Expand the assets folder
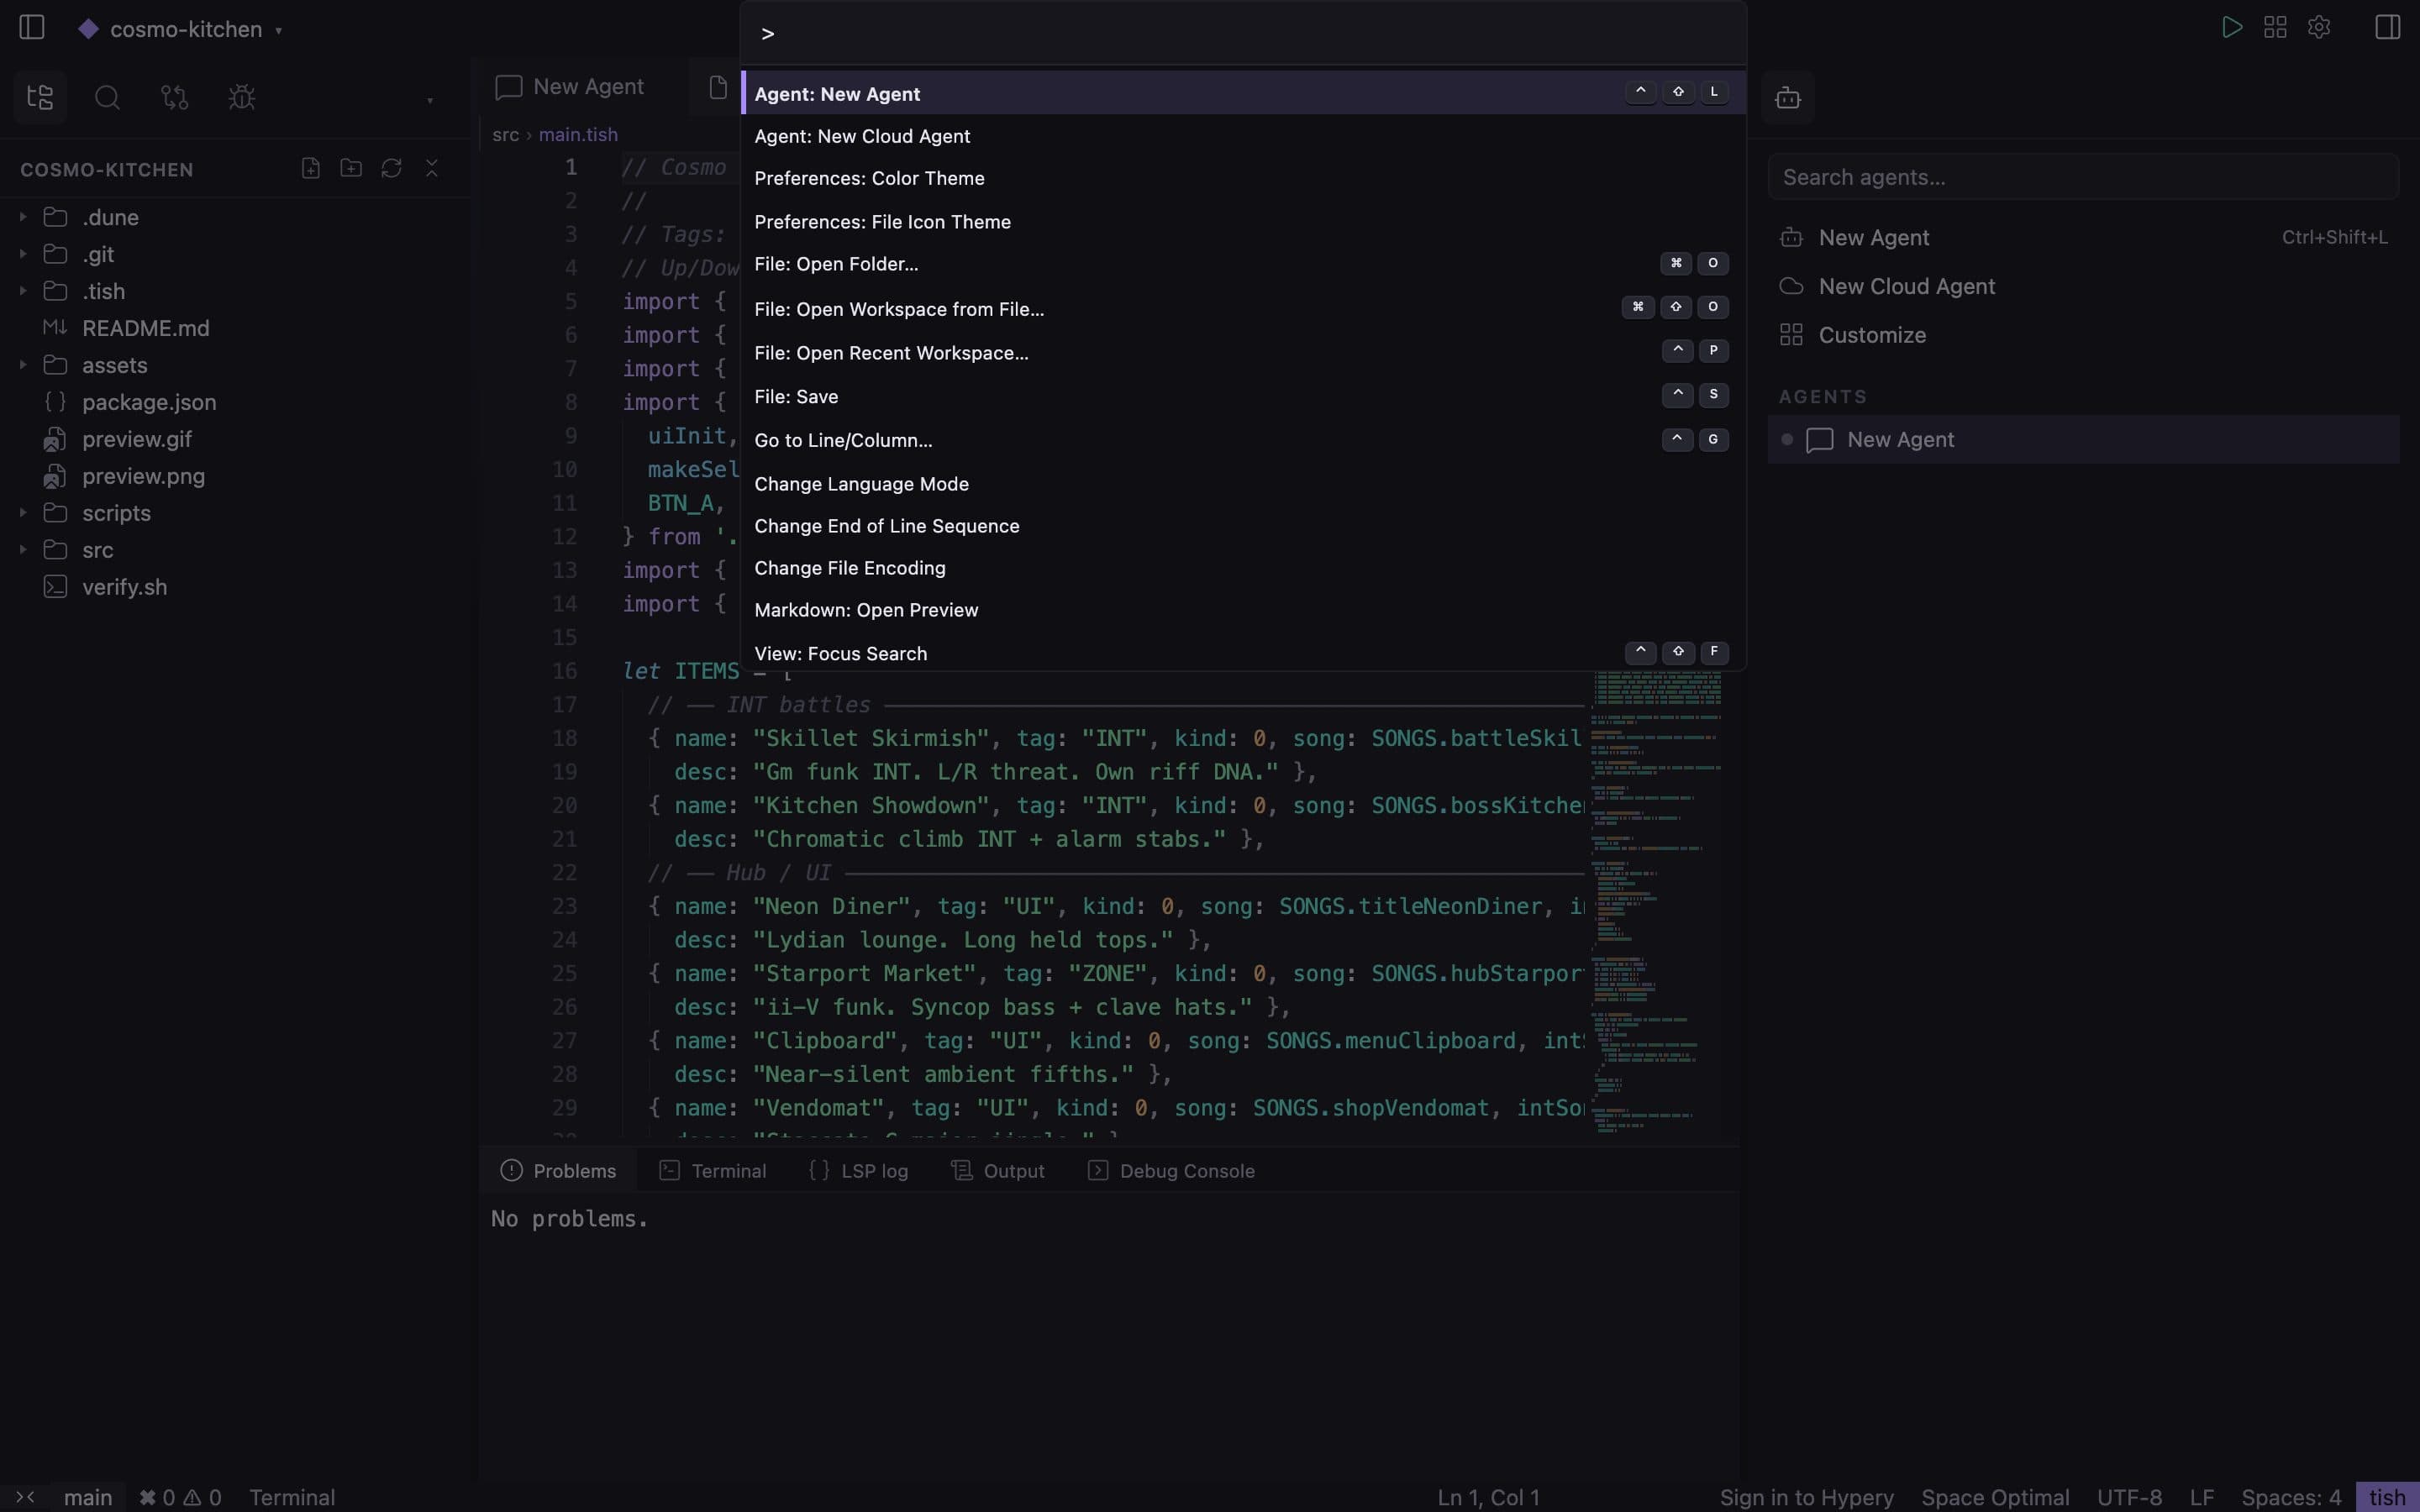2420x1512 pixels. [x=23, y=365]
